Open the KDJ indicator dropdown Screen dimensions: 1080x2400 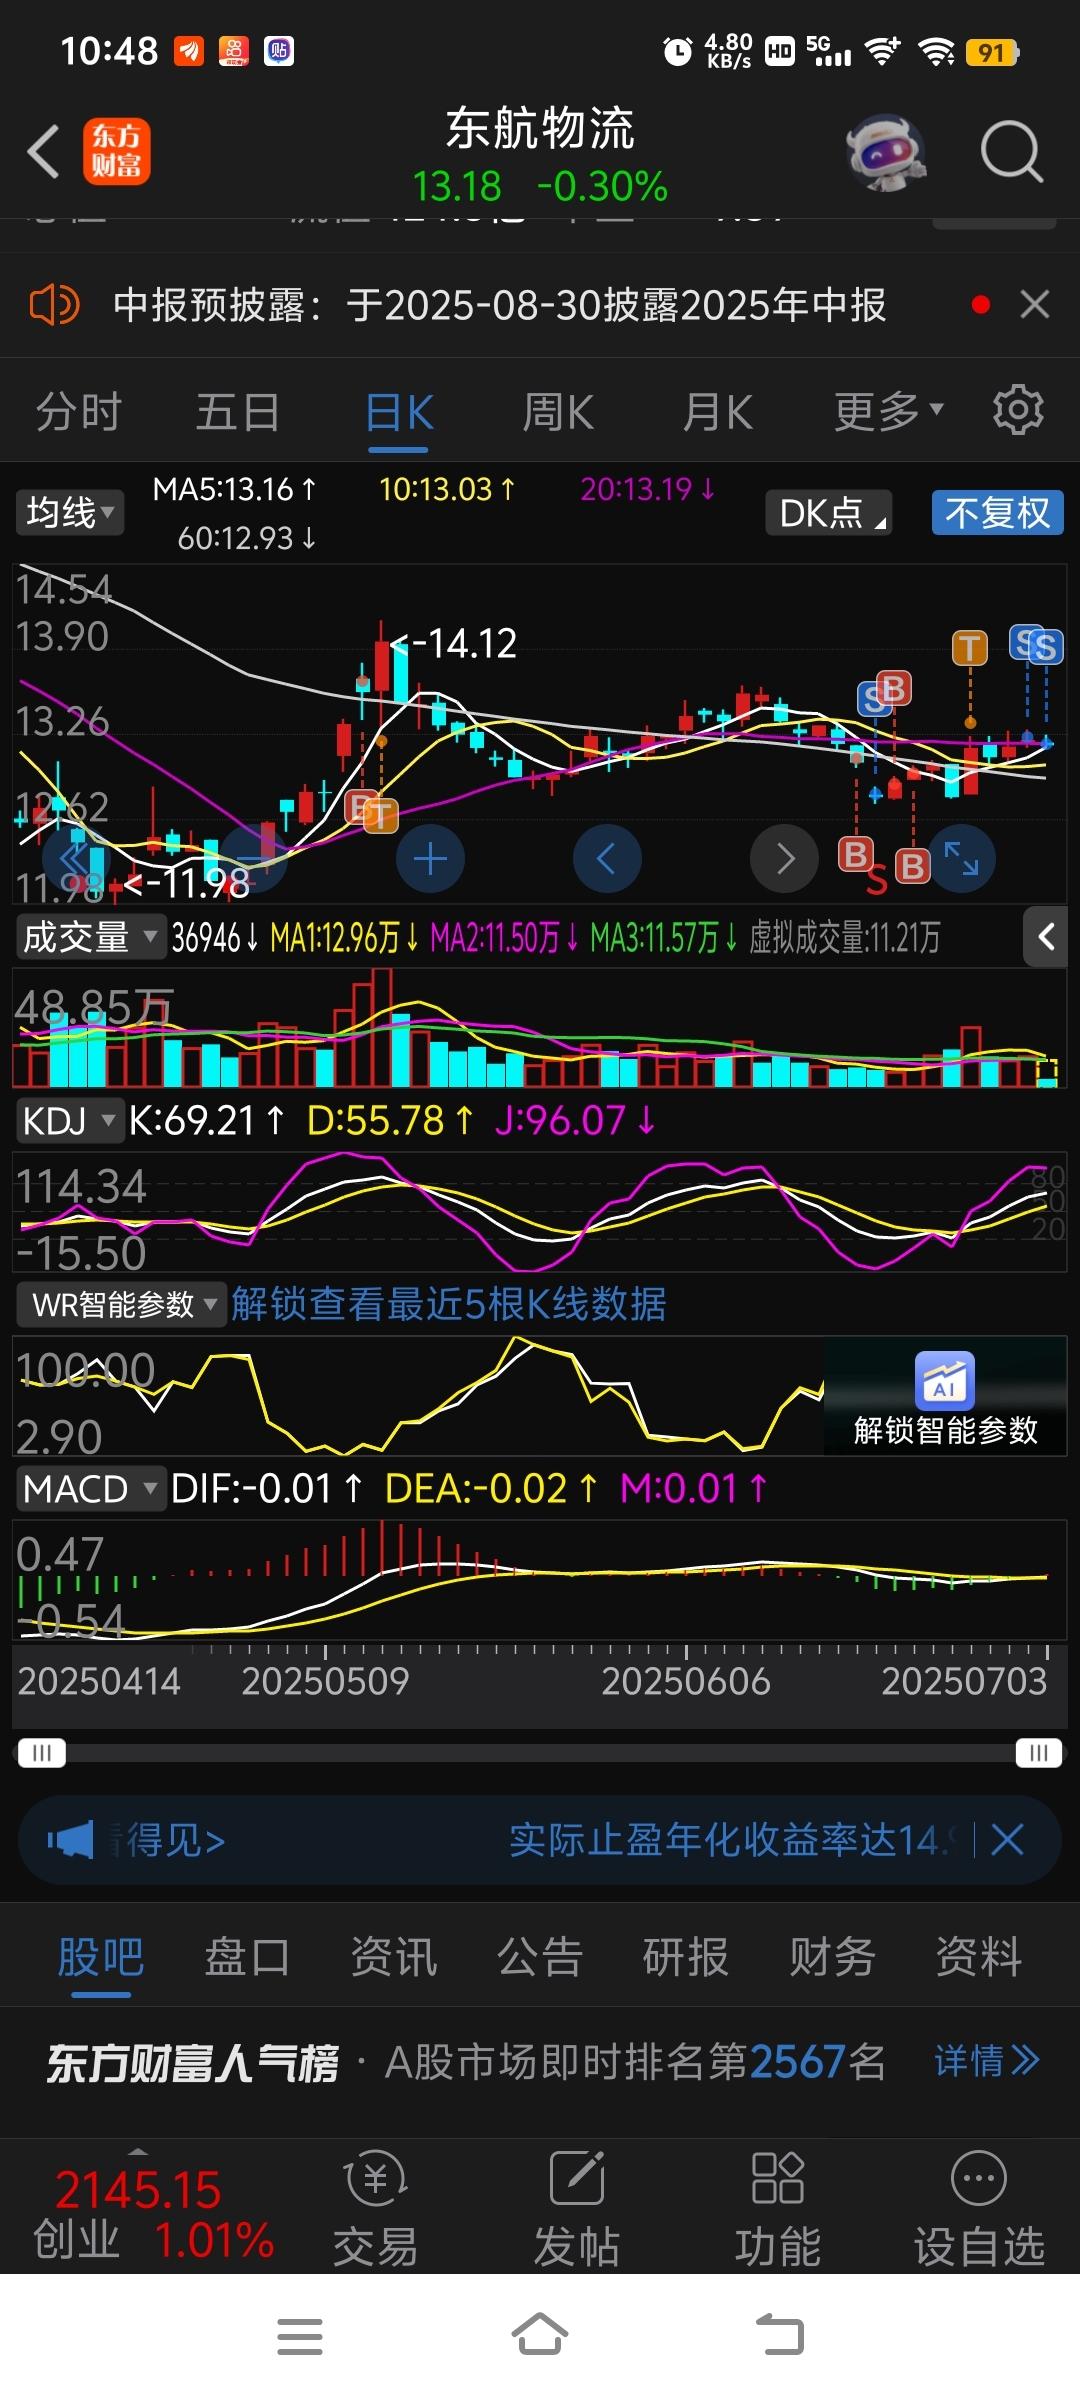[69, 1121]
